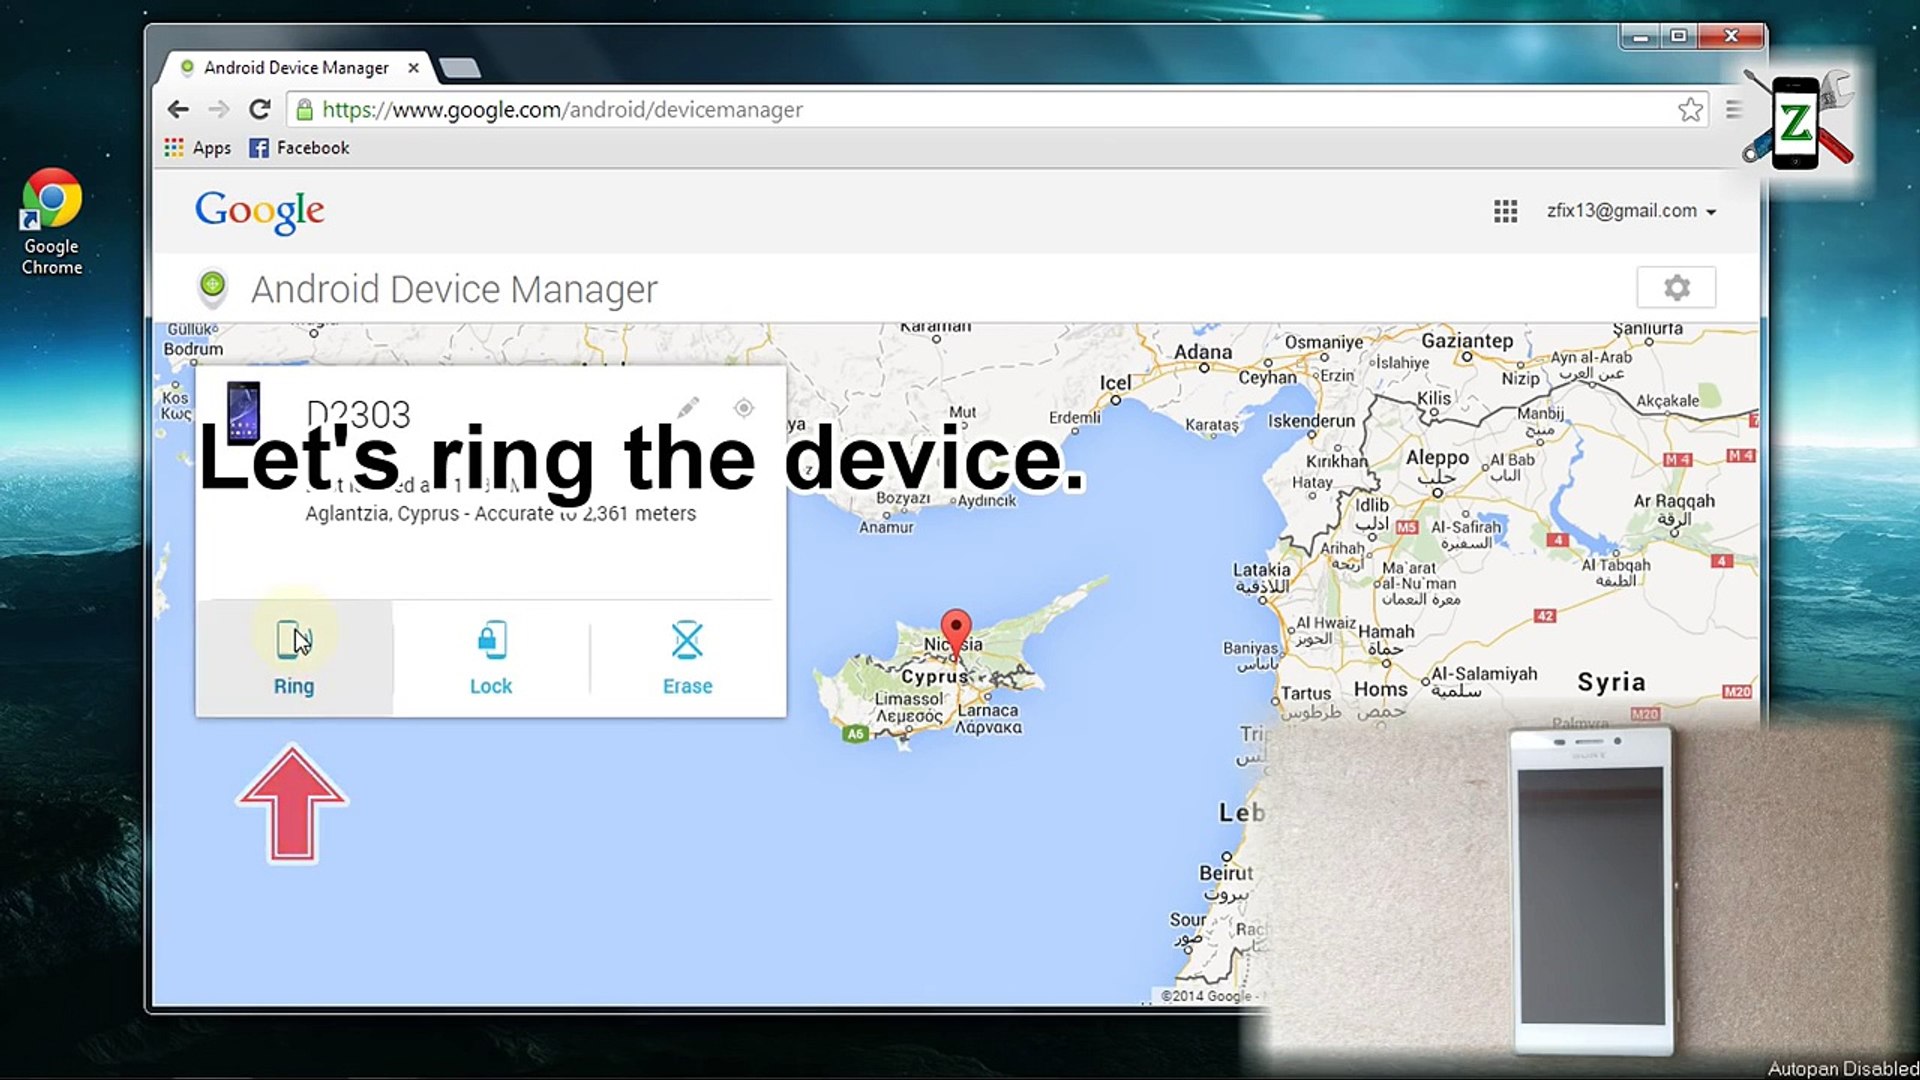Screen dimensions: 1920x1080
Task: Open a new tab in Chrome
Action: [x=460, y=68]
